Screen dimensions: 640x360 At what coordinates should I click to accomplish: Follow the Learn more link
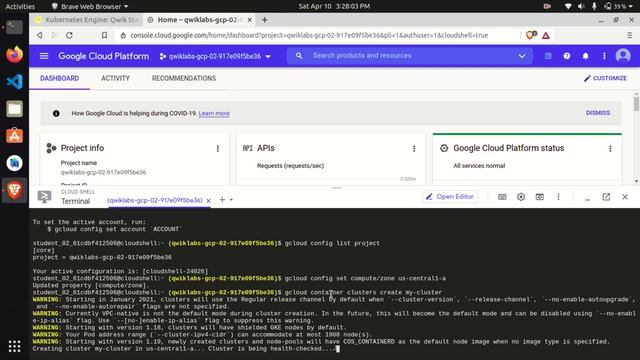[214, 113]
